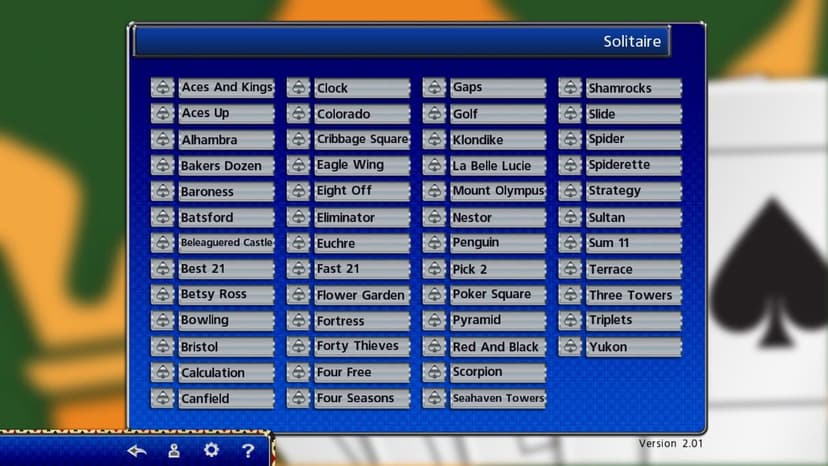828x466 pixels.
Task: Select Three Towers from the list
Action: [x=634, y=295]
